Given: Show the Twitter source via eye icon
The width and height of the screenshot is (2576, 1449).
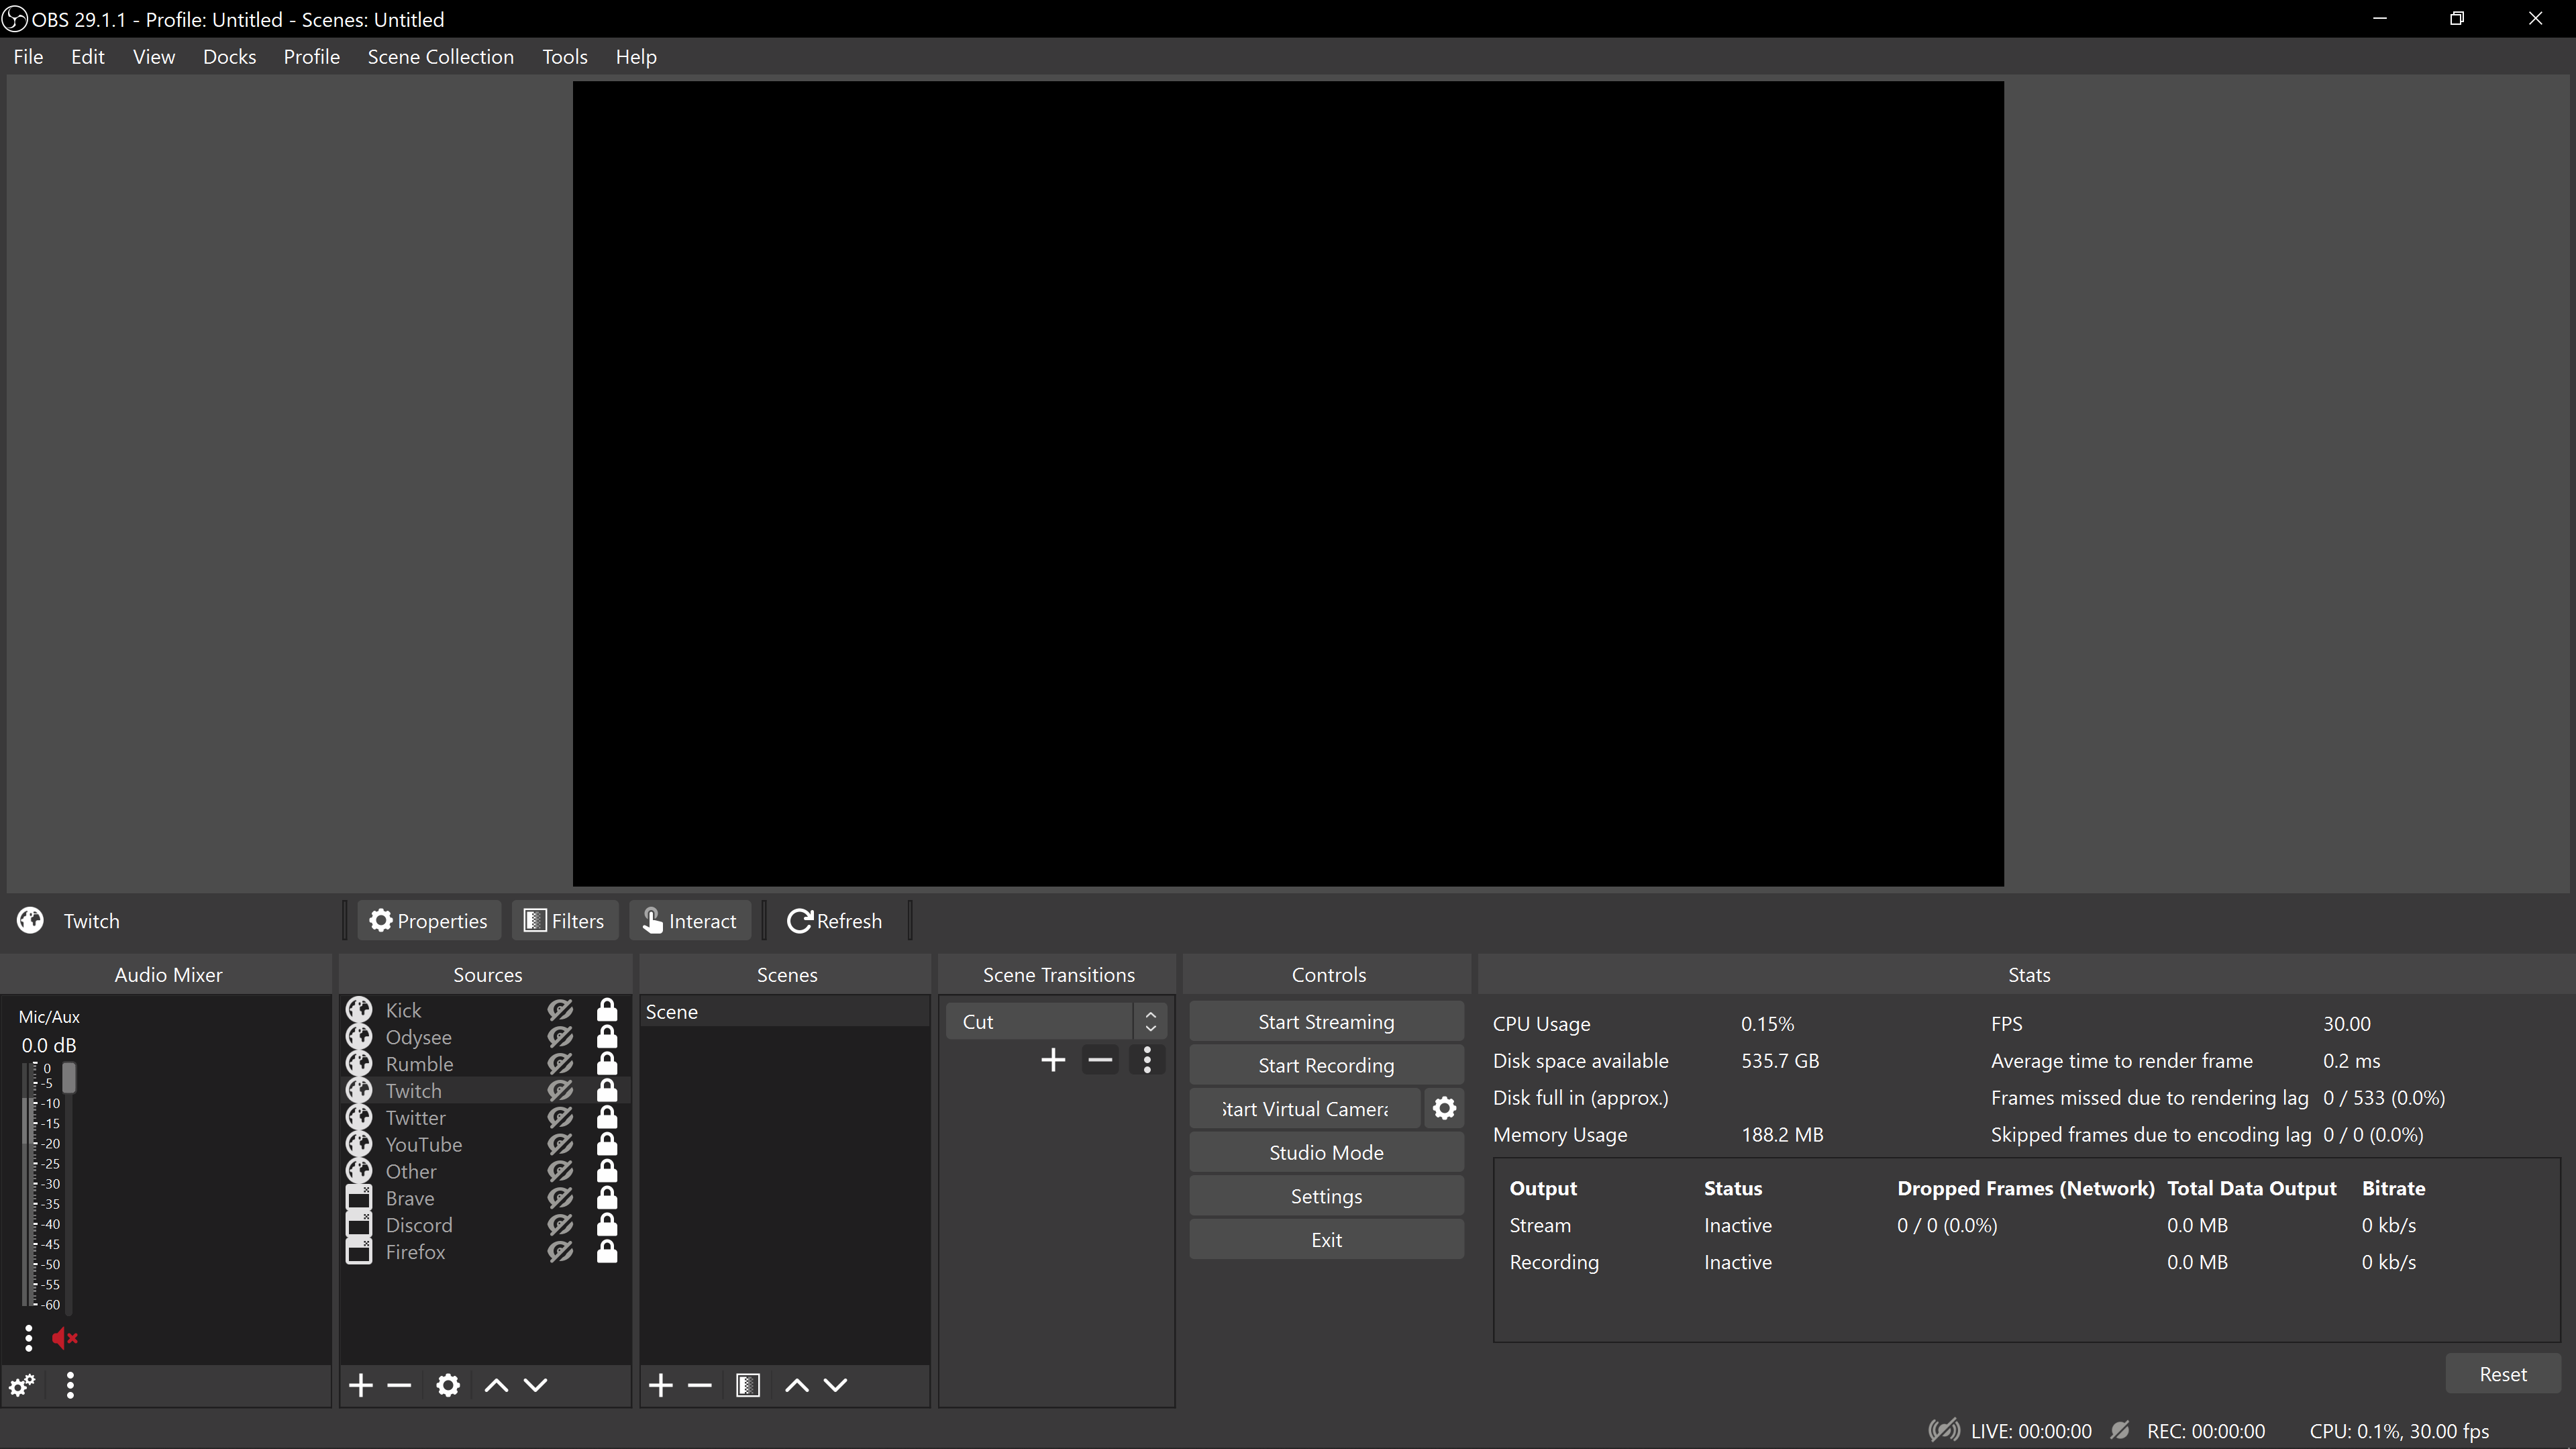Looking at the screenshot, I should click(560, 1117).
